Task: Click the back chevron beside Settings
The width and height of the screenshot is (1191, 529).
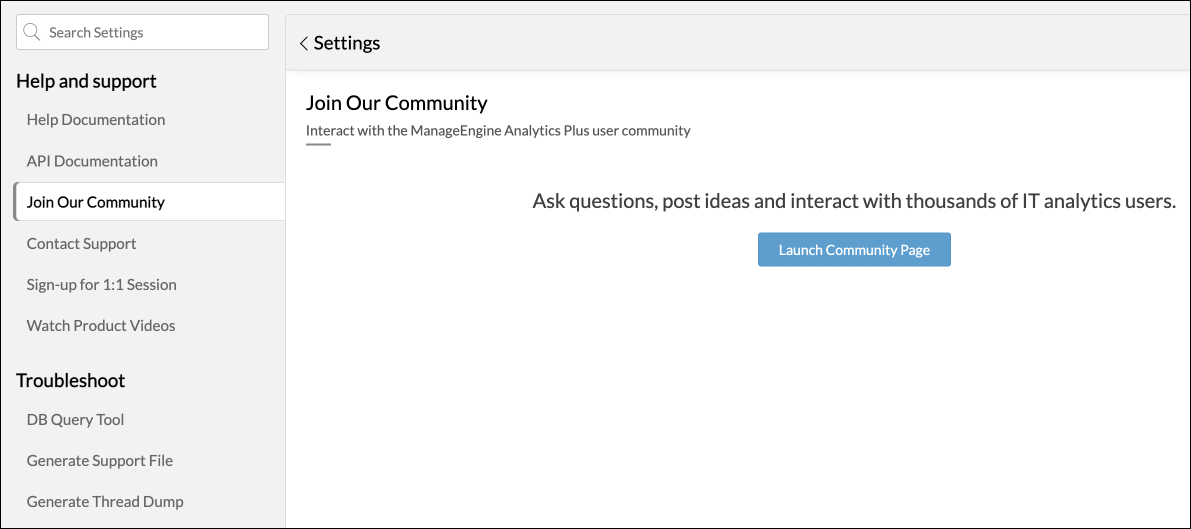Action: pyautogui.click(x=303, y=44)
